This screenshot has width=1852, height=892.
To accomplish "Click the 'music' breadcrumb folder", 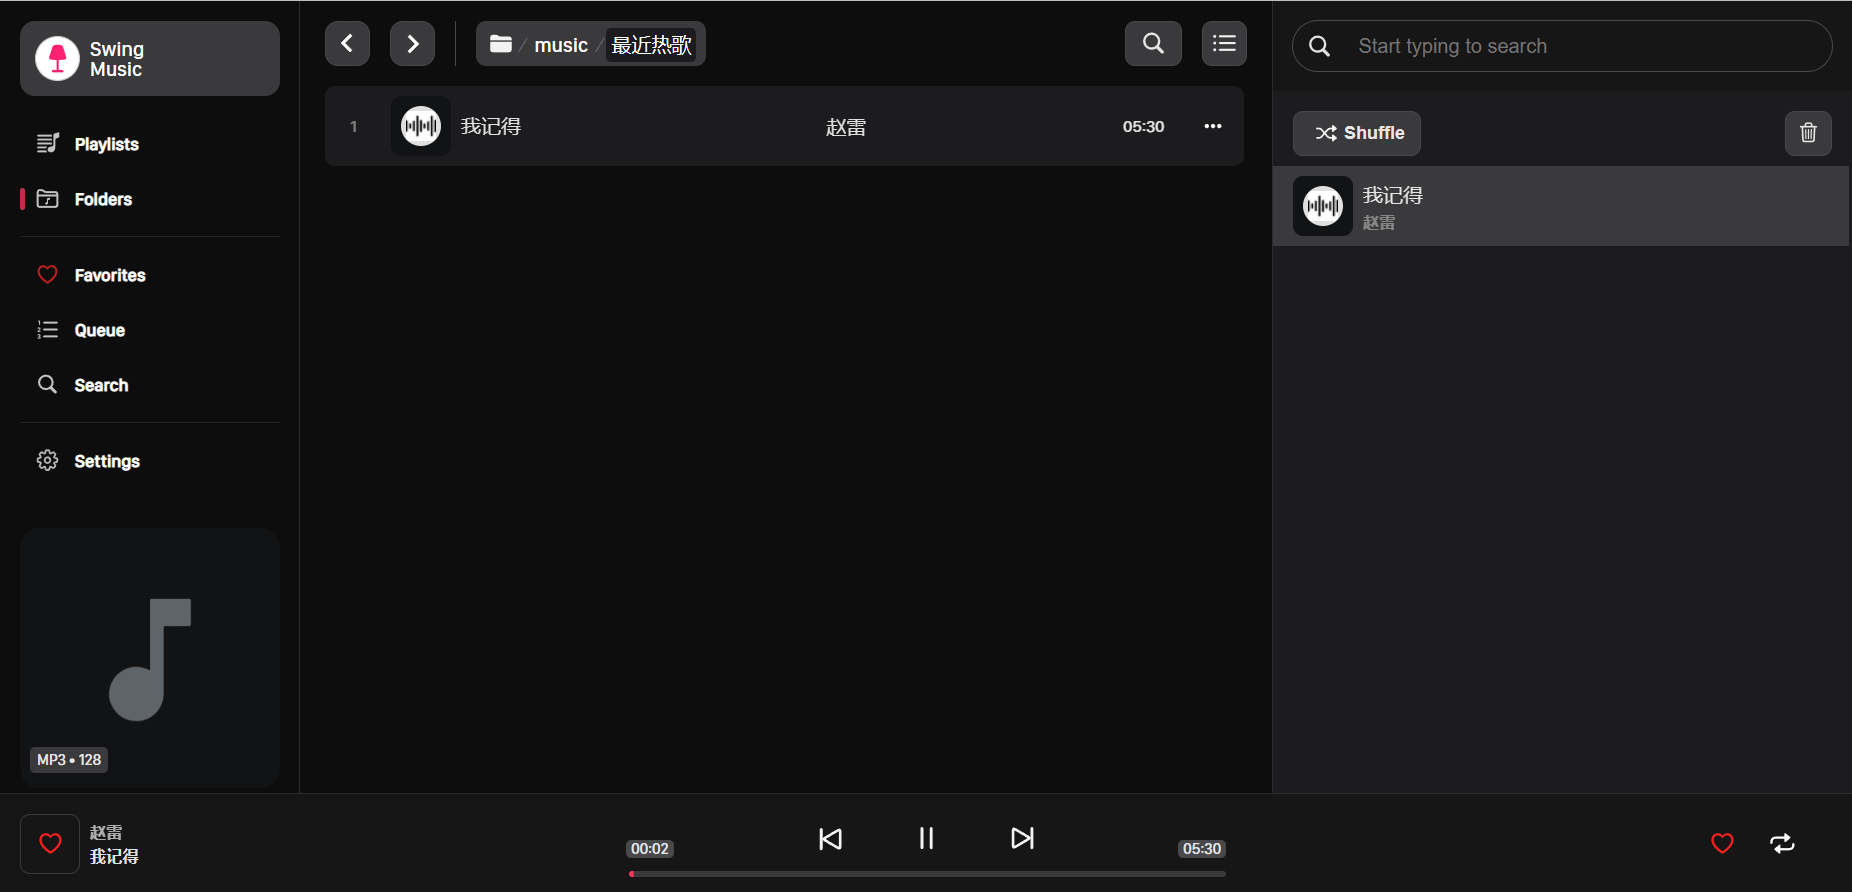I will [561, 45].
